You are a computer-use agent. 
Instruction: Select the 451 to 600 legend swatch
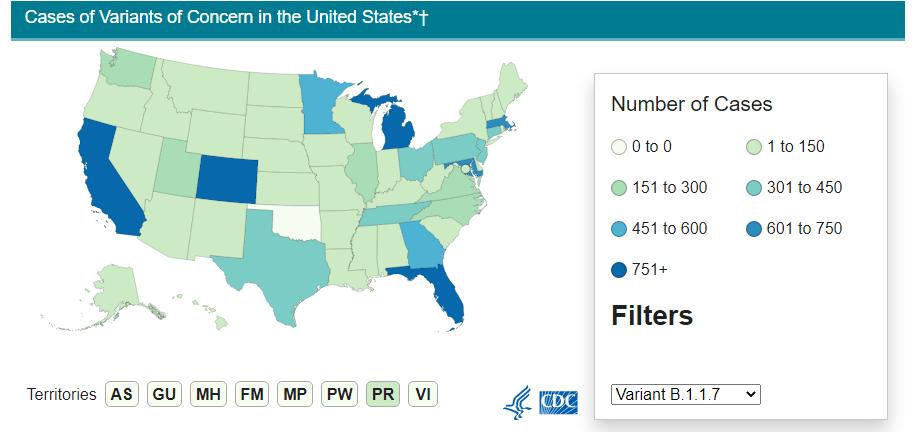pyautogui.click(x=620, y=229)
